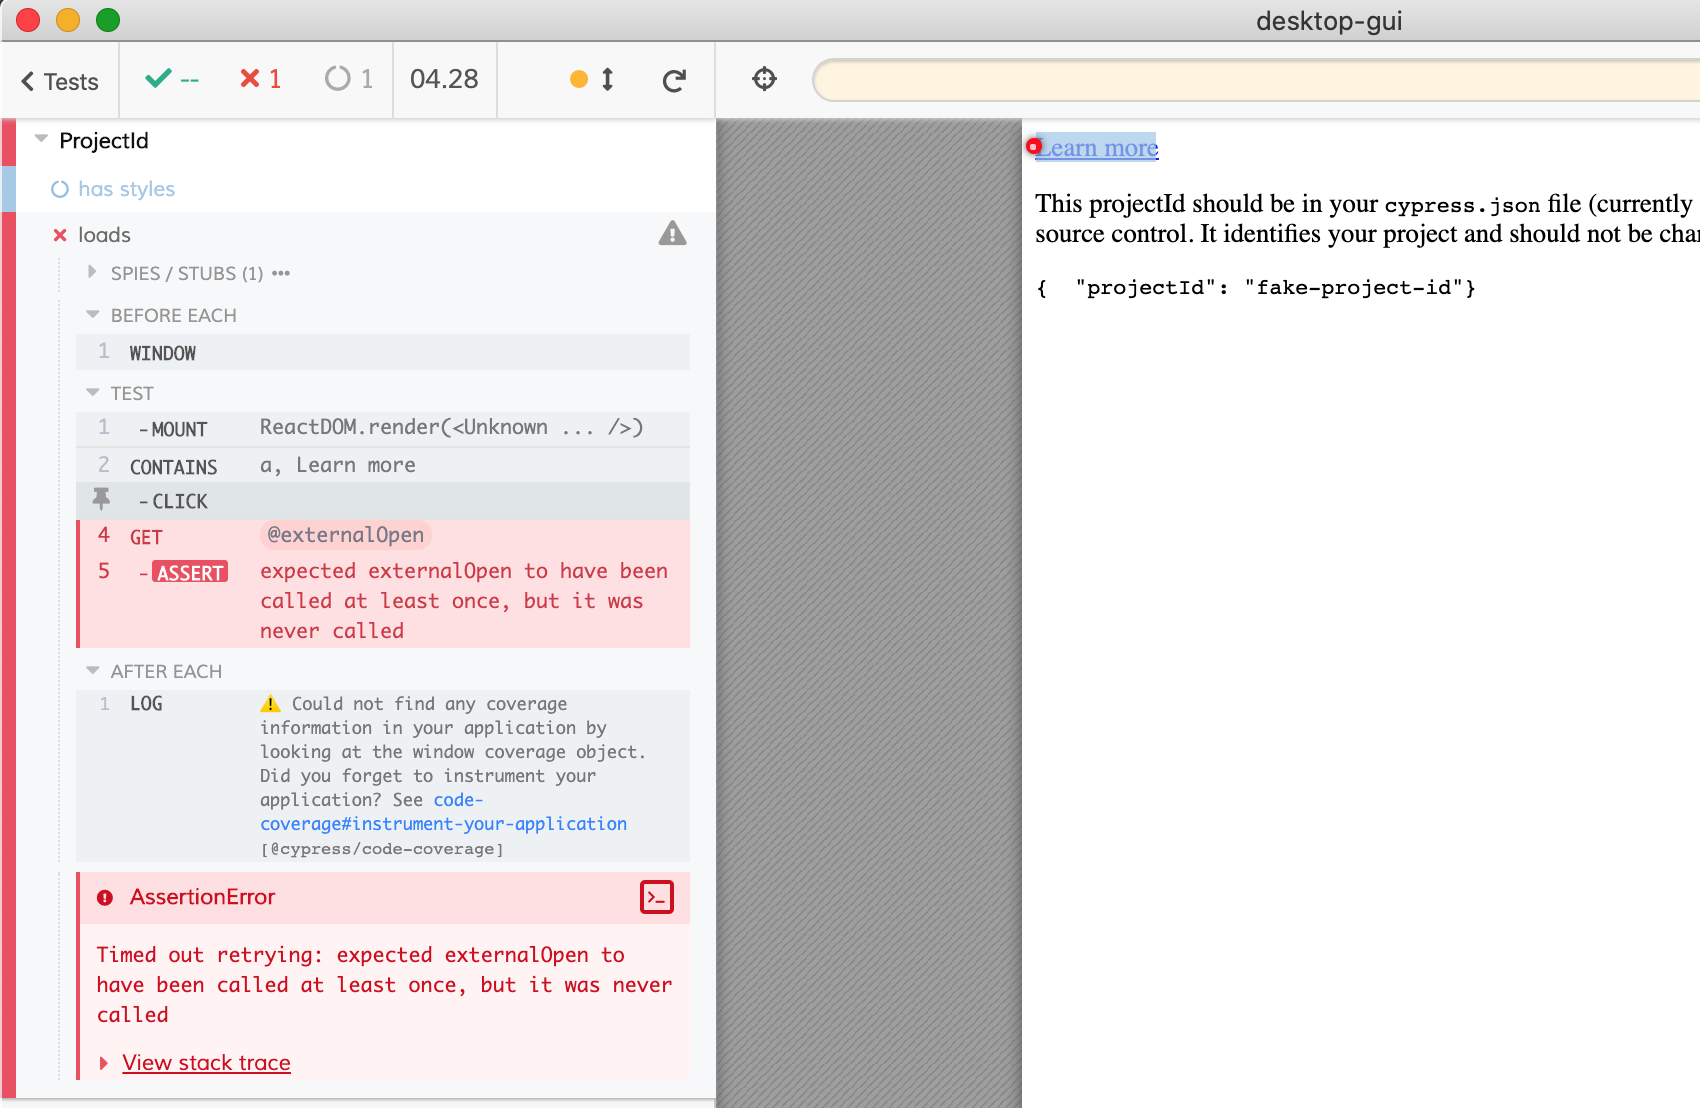Expand View stack trace
Viewport: 1700px width, 1108px height.
click(x=205, y=1062)
